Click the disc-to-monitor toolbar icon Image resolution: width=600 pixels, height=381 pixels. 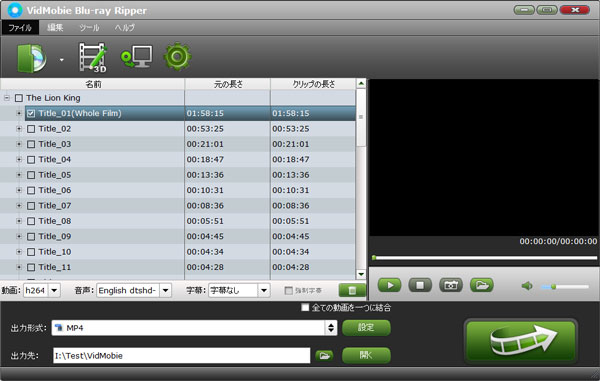tap(136, 57)
